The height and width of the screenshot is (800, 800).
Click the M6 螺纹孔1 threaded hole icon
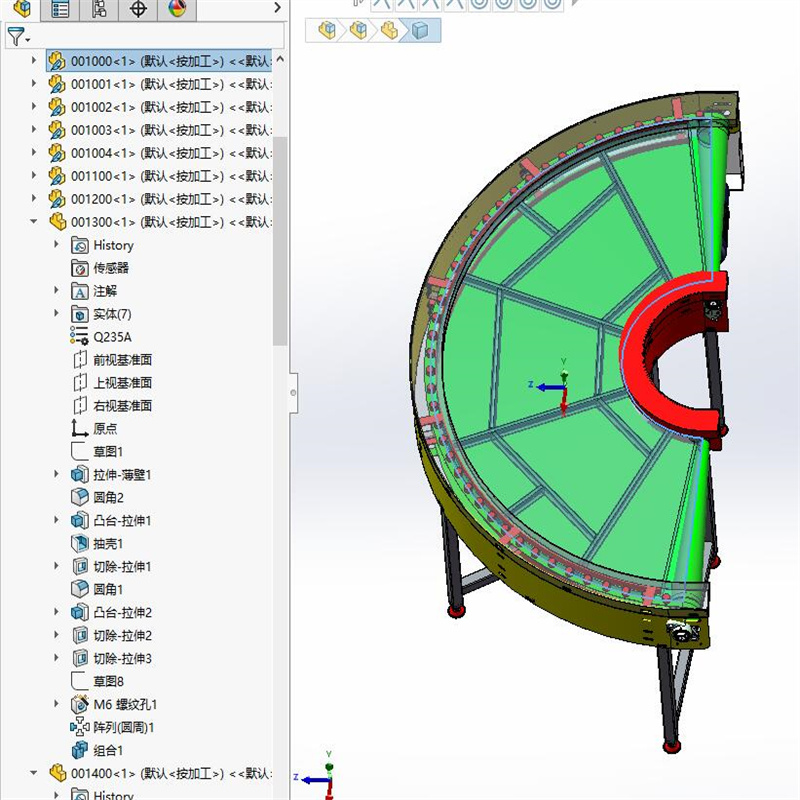coord(80,703)
